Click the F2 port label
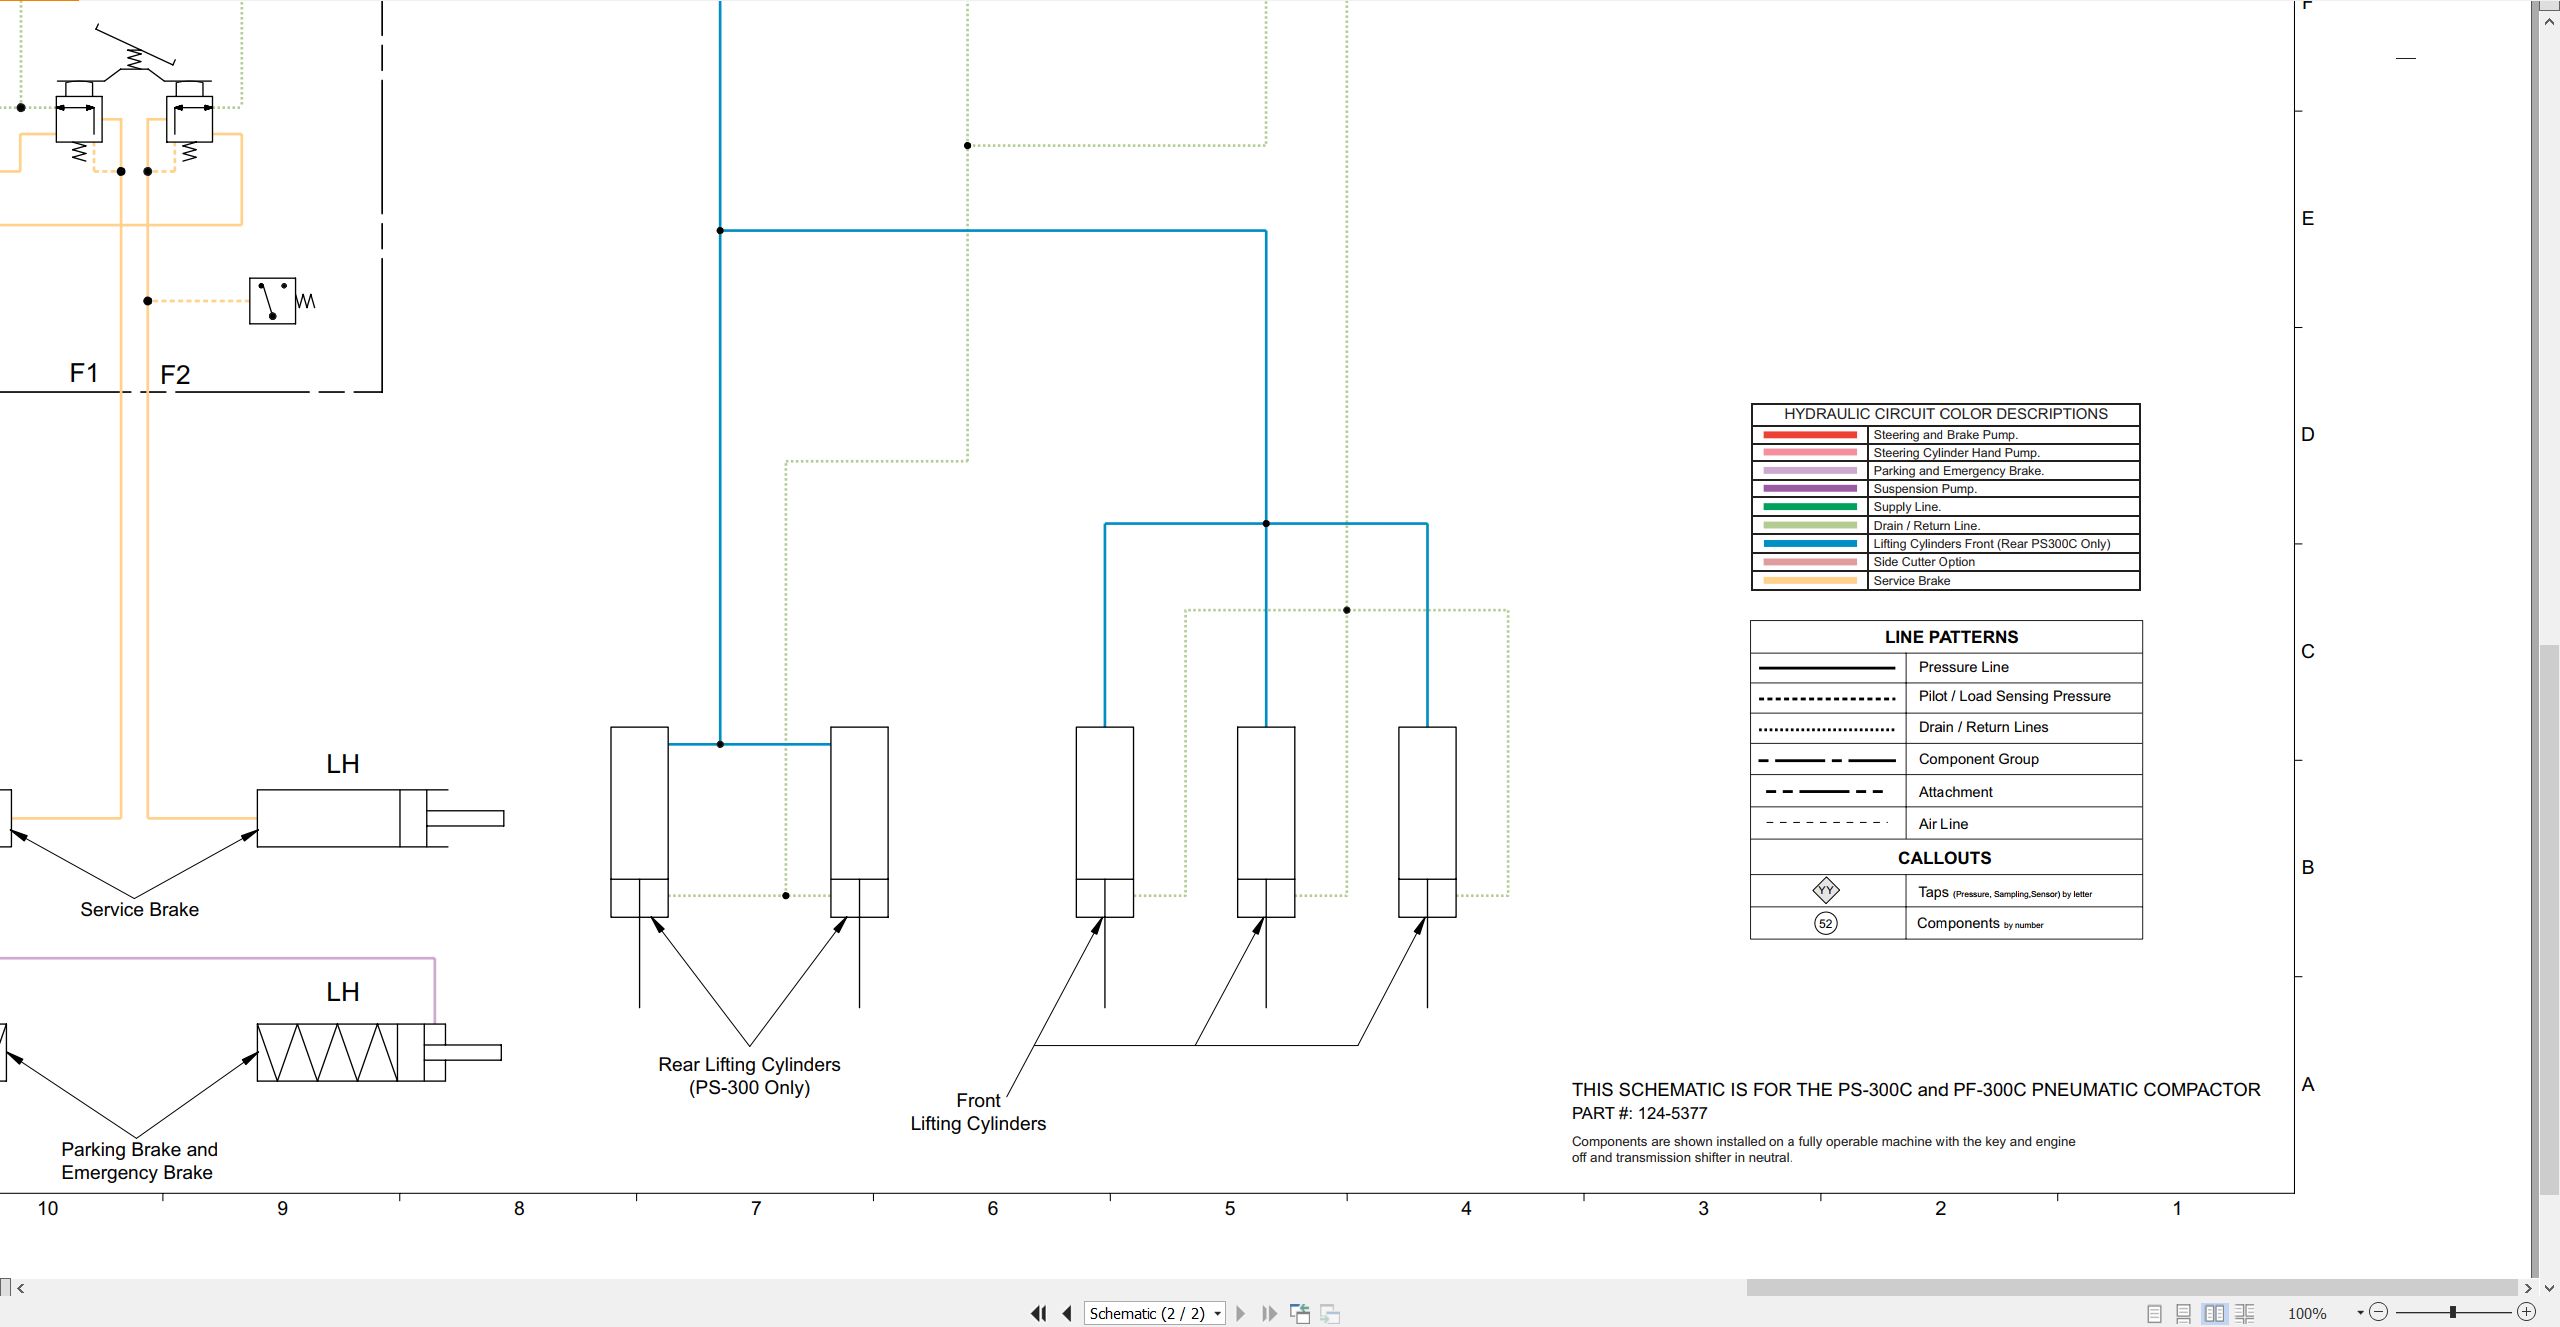The image size is (2560, 1327). 175,375
